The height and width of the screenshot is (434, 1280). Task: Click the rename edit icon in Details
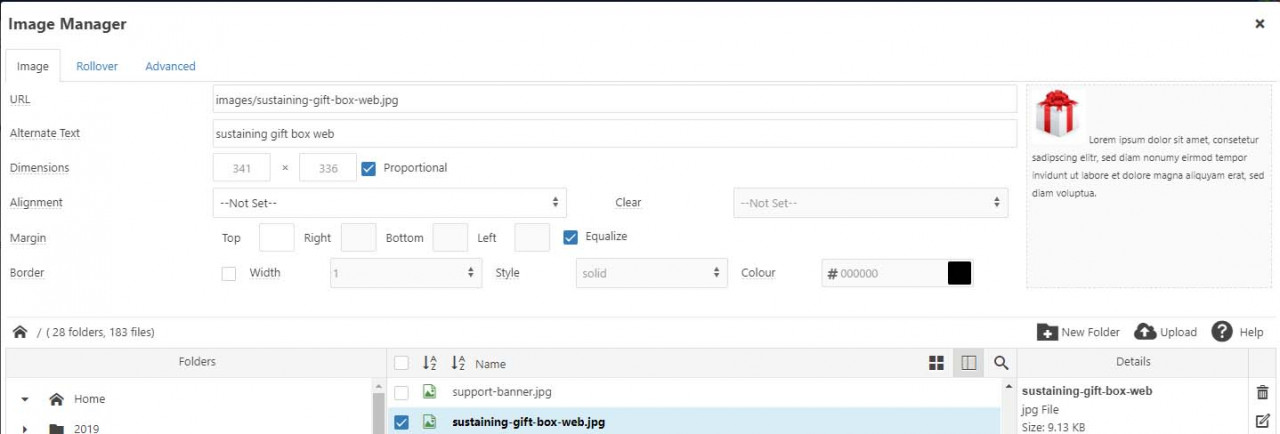point(1262,421)
